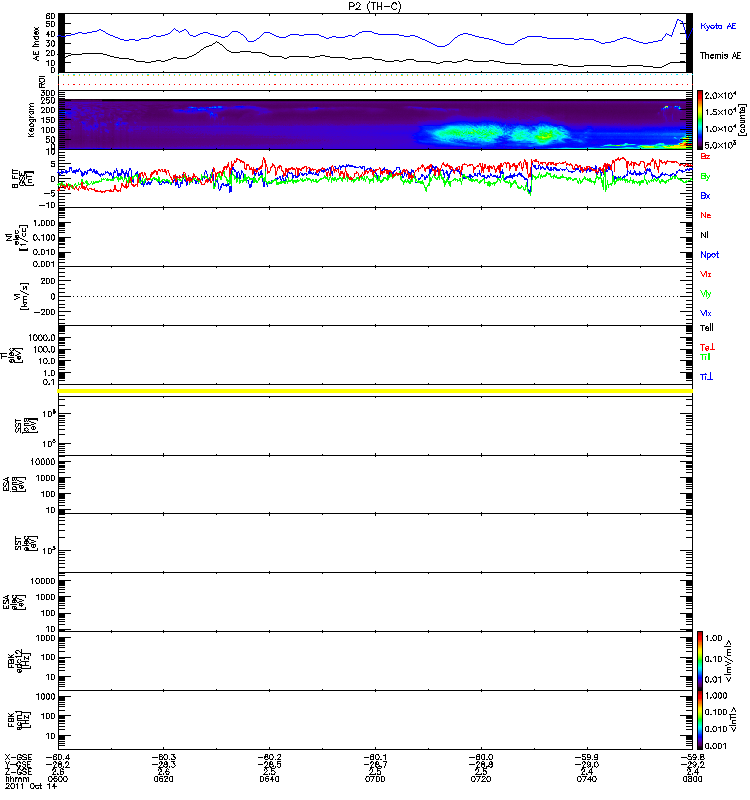Viewport: 750px width, 800px height.
Task: Click the "[counts]" color bar label
Action: (742, 120)
